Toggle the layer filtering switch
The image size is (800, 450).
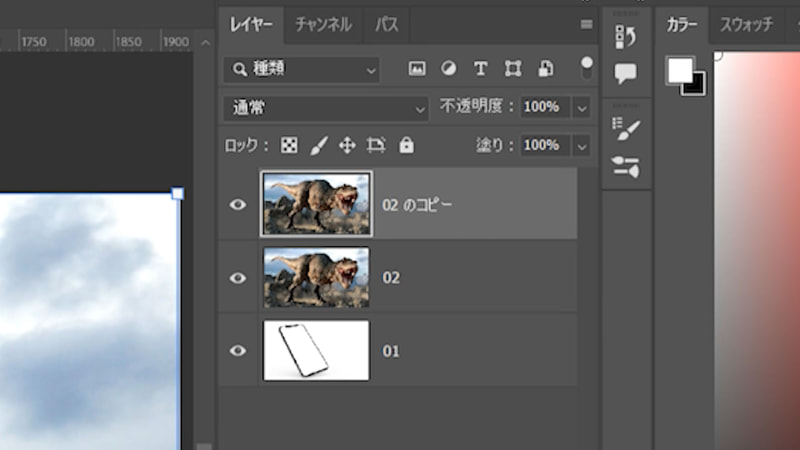pos(587,68)
